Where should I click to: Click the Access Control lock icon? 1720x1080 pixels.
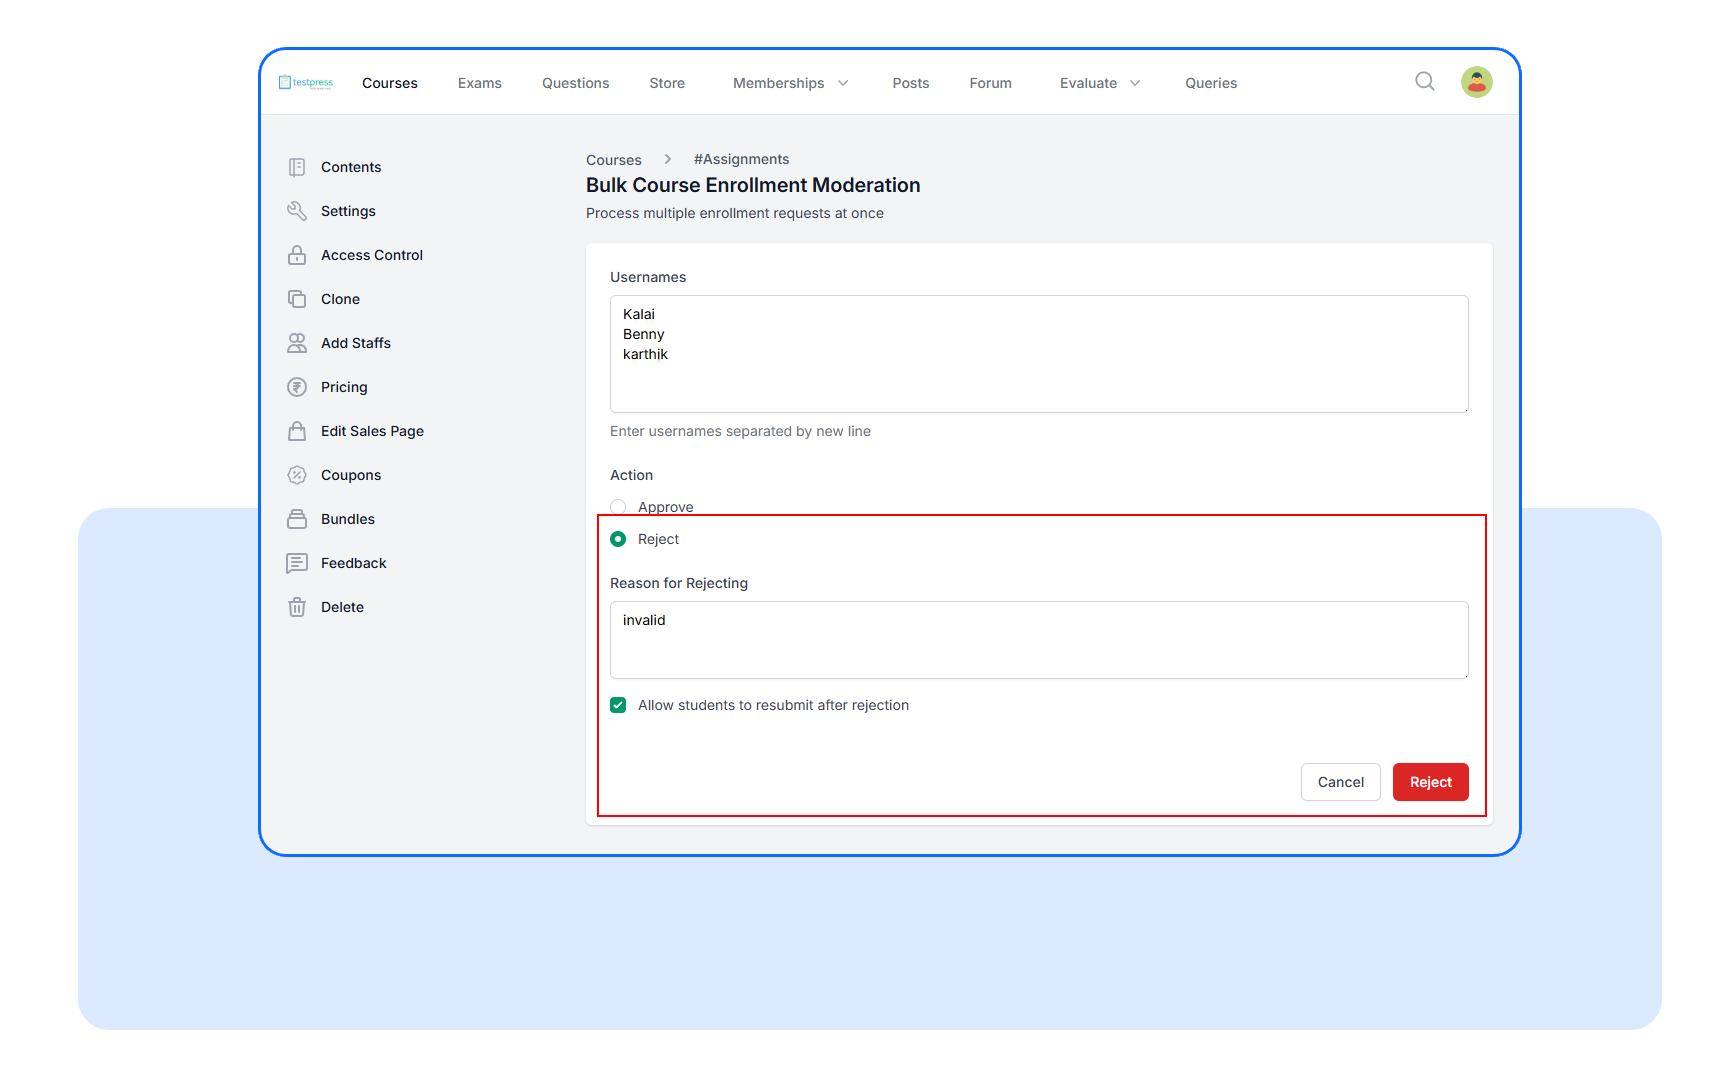click(x=297, y=255)
